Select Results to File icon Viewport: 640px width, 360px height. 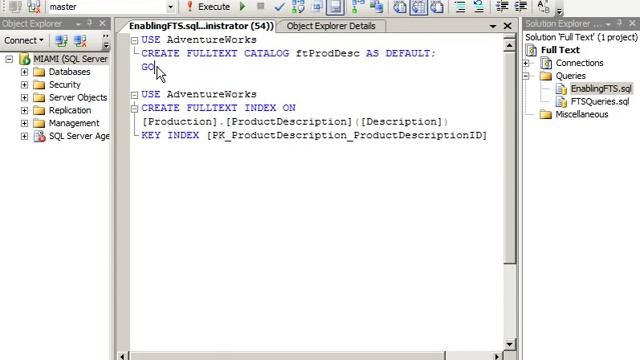tap(437, 7)
